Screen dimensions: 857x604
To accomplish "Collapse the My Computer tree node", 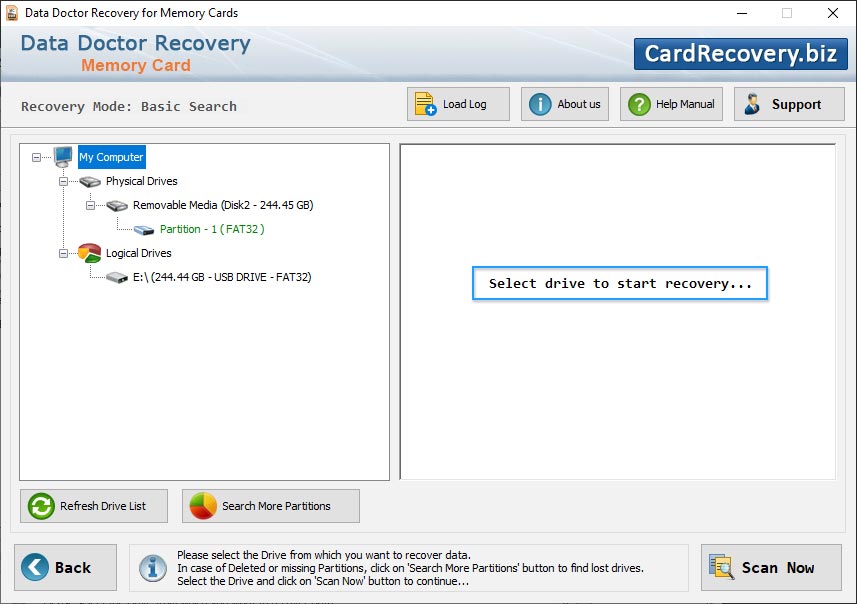I will [x=36, y=157].
